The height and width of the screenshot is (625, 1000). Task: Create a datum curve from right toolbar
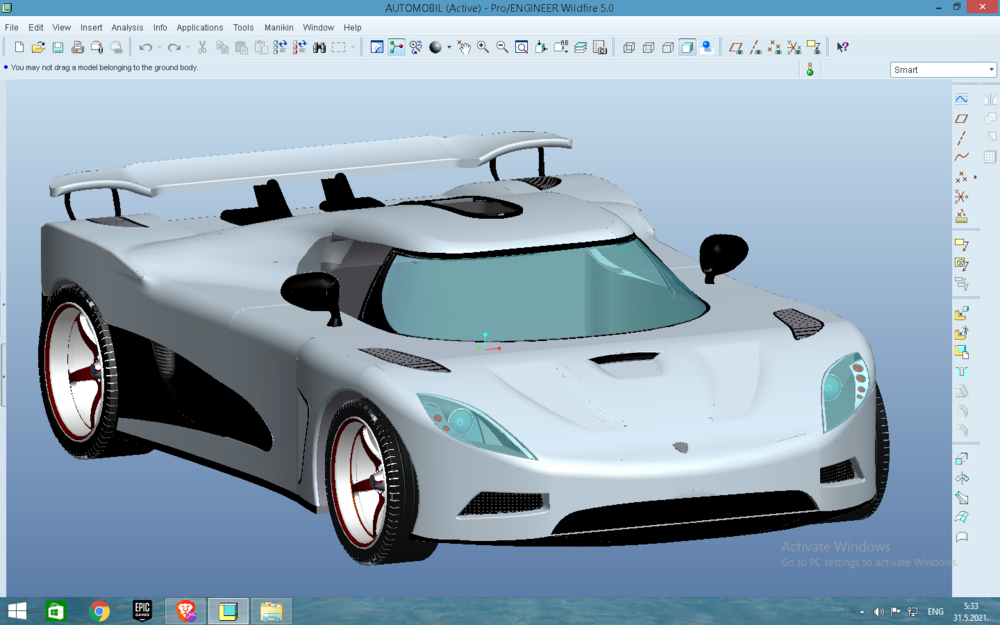(x=961, y=157)
